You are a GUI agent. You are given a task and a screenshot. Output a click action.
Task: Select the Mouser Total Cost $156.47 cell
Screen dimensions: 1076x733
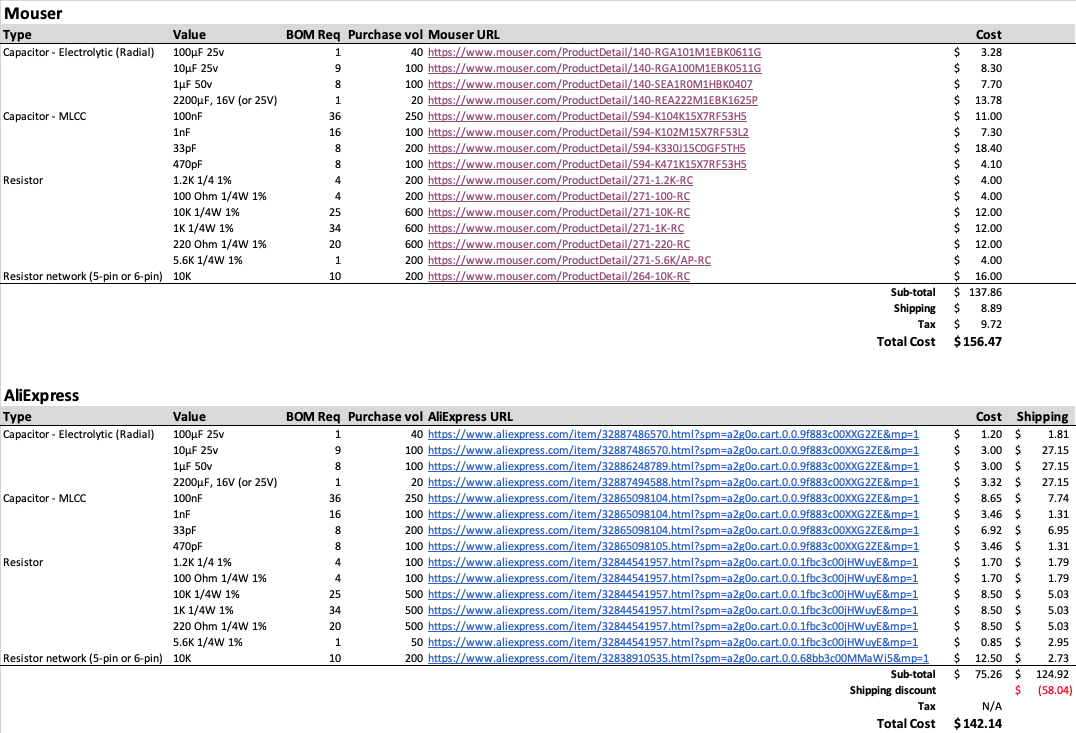pyautogui.click(x=978, y=342)
